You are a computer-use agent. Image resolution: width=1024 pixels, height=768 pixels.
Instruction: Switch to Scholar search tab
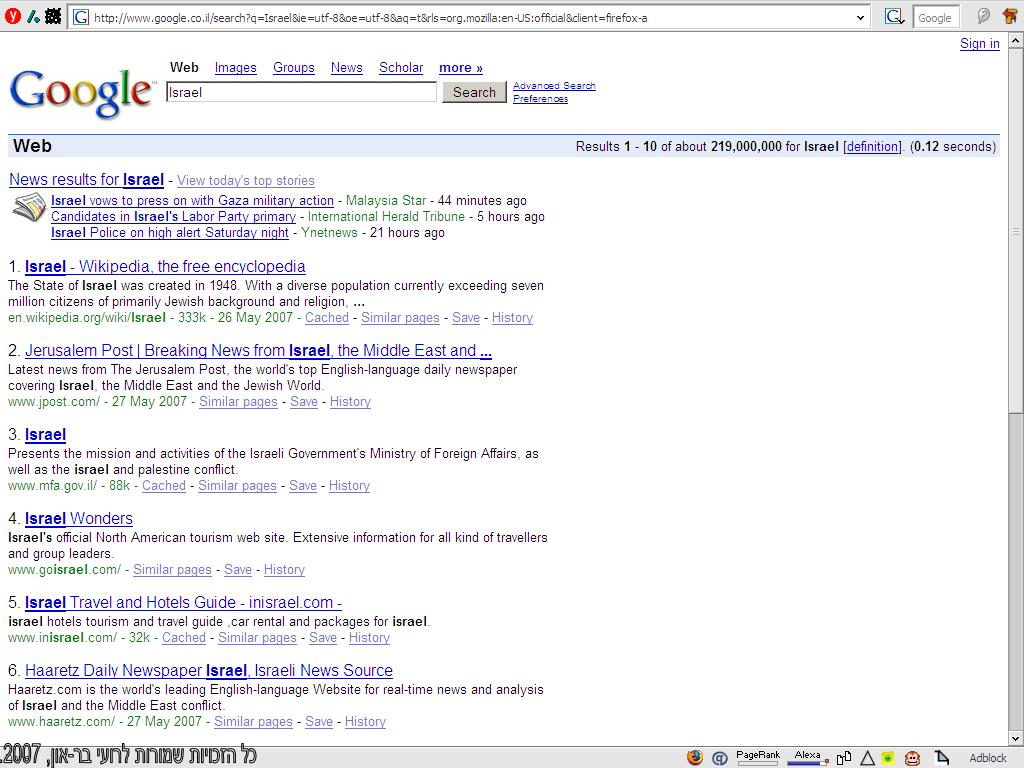click(401, 68)
